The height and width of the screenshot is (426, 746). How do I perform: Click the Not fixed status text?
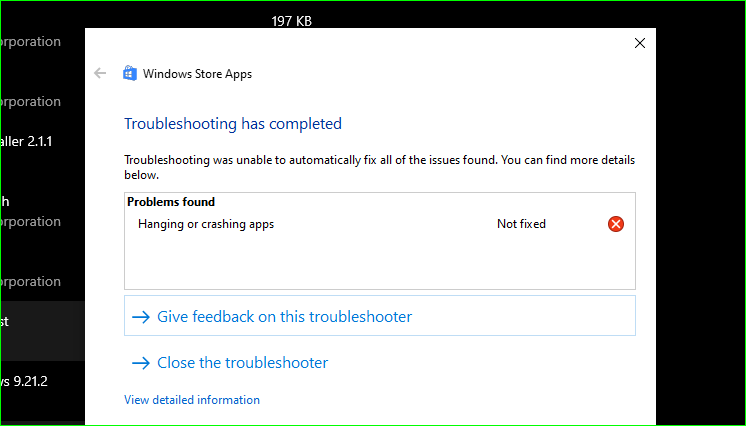tap(521, 224)
